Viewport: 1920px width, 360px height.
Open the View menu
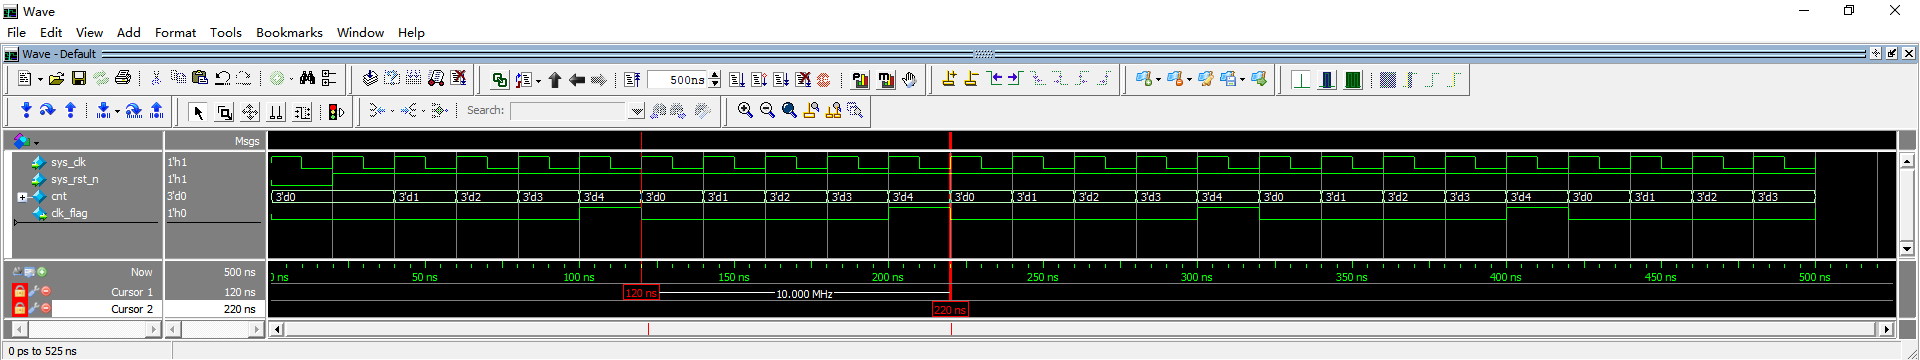point(89,32)
